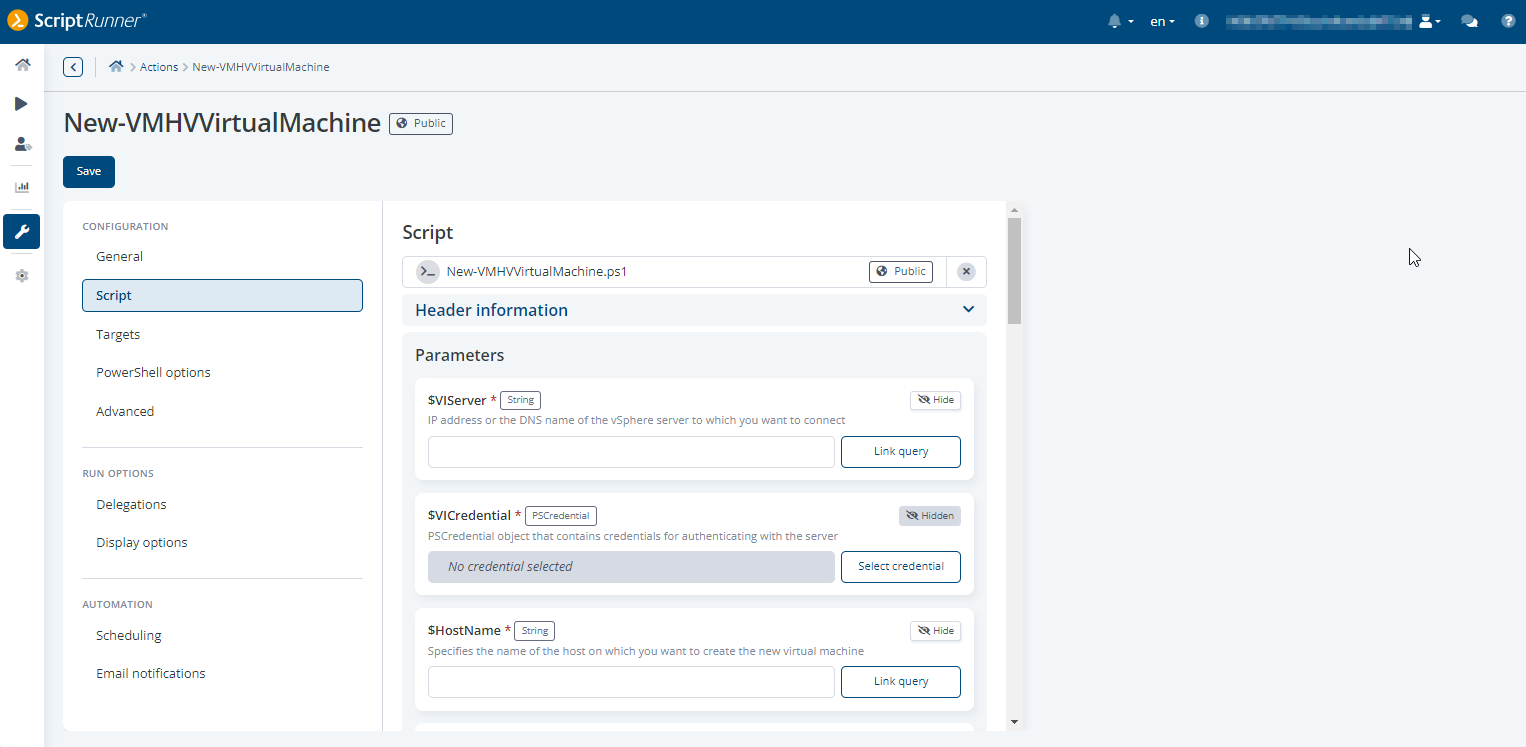Expand the Header information section
This screenshot has height=747, width=1526.
tap(967, 310)
